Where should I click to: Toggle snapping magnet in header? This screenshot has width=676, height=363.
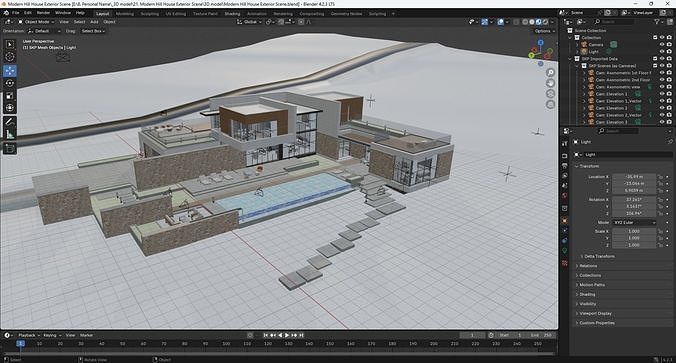282,22
